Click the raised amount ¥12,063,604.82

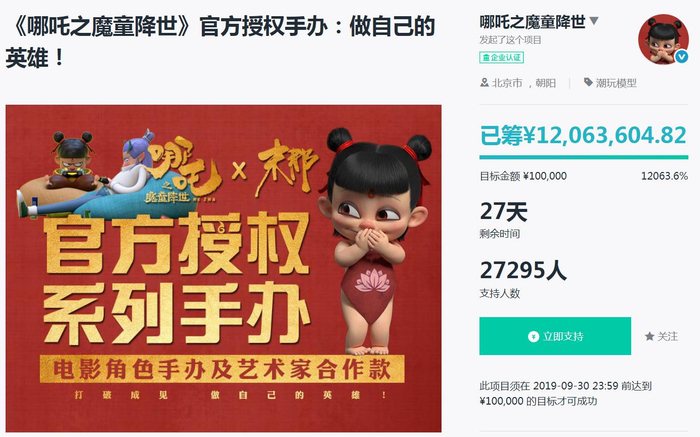[583, 136]
